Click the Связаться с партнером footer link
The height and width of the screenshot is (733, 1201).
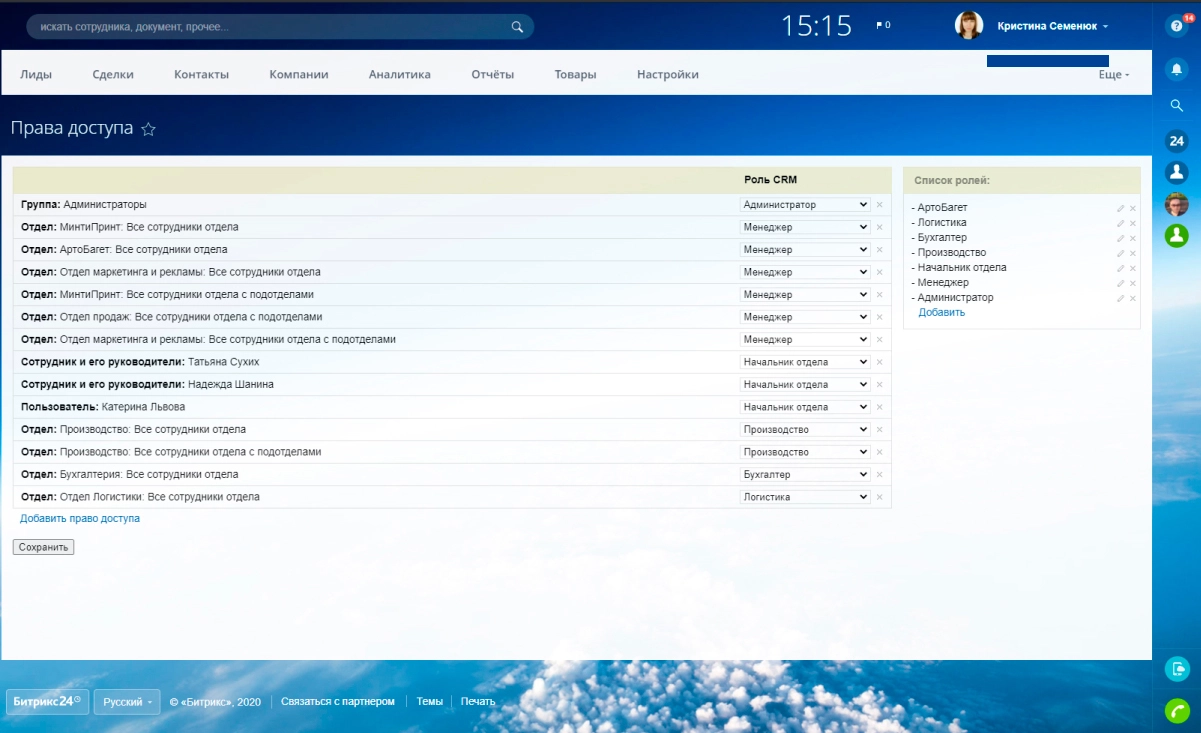pyautogui.click(x=338, y=702)
